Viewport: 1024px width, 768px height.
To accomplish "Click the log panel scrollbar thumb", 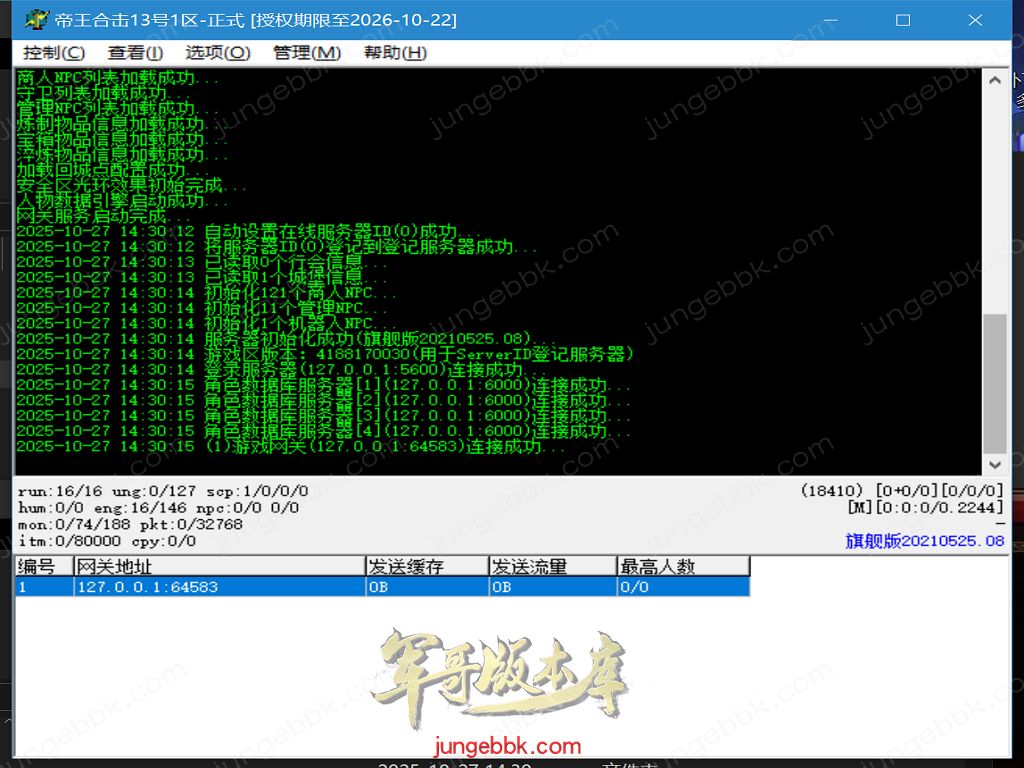I will pos(995,383).
